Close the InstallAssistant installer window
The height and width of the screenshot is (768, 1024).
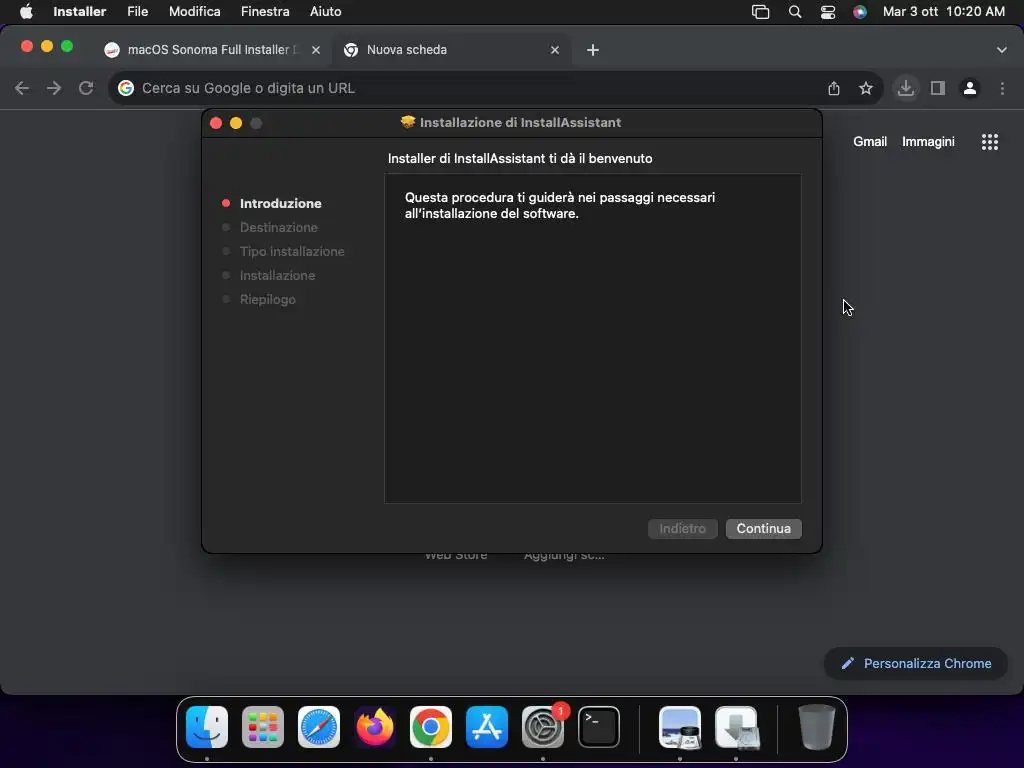(216, 123)
